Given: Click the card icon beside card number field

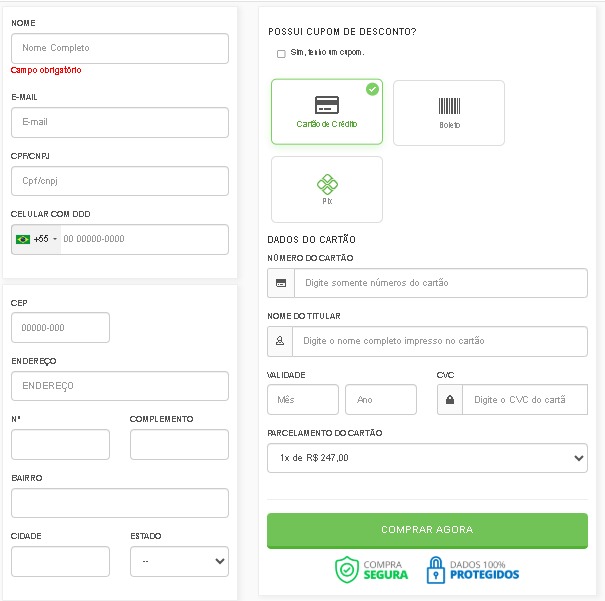Looking at the screenshot, I should click(x=281, y=283).
